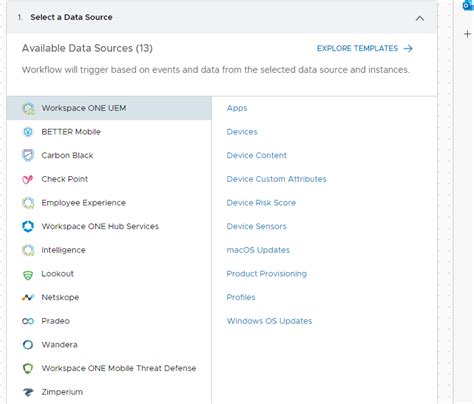The width and height of the screenshot is (474, 404).
Task: Click the plus icon in the right sidebar
Action: pos(467,34)
